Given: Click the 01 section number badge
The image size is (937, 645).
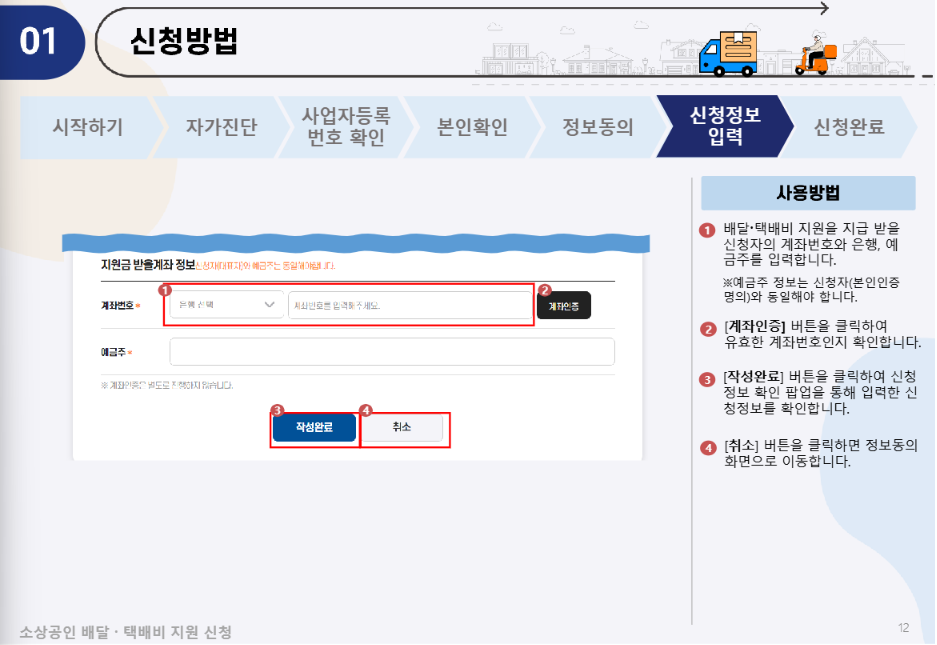Looking at the screenshot, I should 42,42.
